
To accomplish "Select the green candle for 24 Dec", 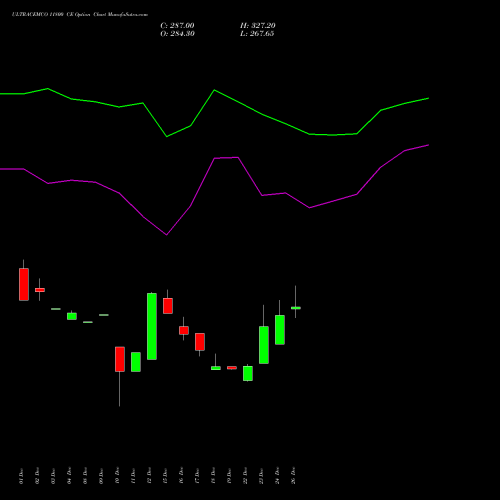I will tap(280, 330).
